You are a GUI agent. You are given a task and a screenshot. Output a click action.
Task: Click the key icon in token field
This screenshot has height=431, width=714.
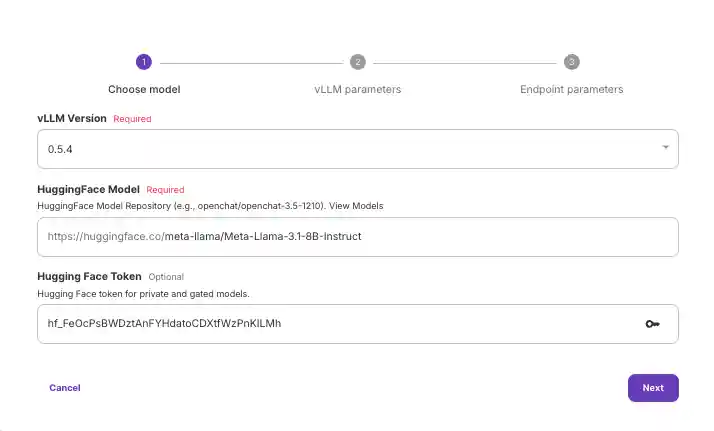click(652, 324)
